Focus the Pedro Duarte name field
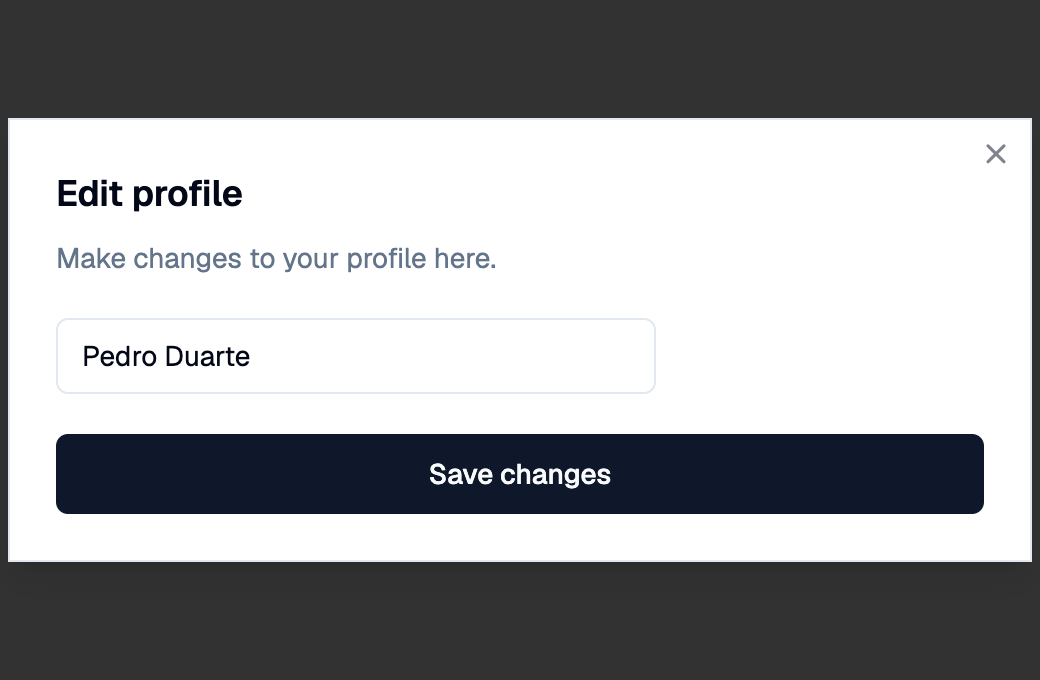Image resolution: width=1040 pixels, height=680 pixels. pyautogui.click(x=356, y=356)
